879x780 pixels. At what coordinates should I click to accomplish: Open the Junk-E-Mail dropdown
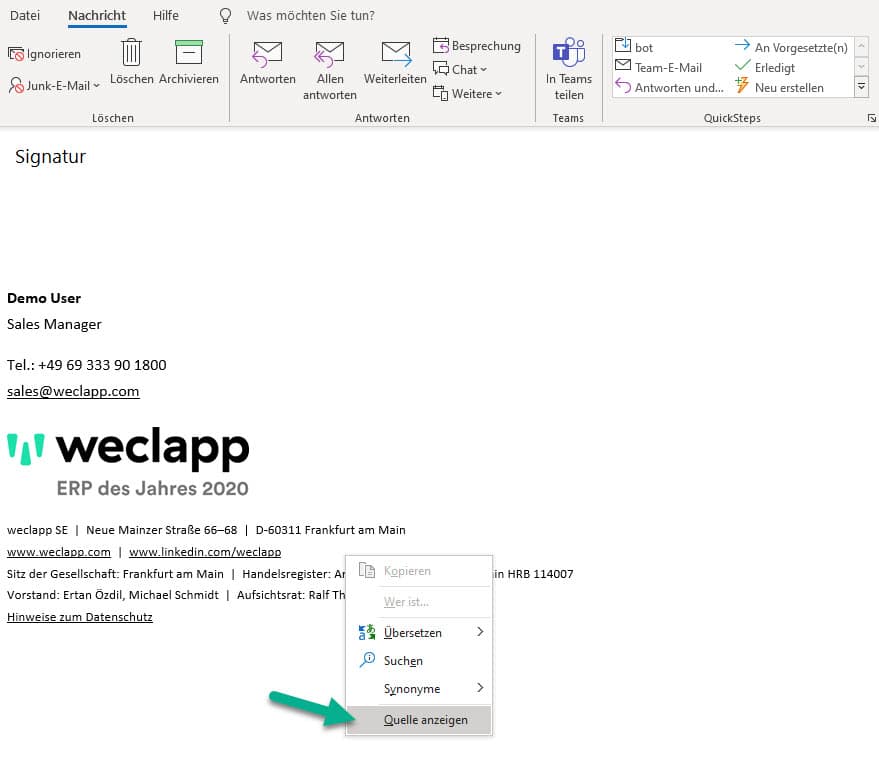click(54, 86)
